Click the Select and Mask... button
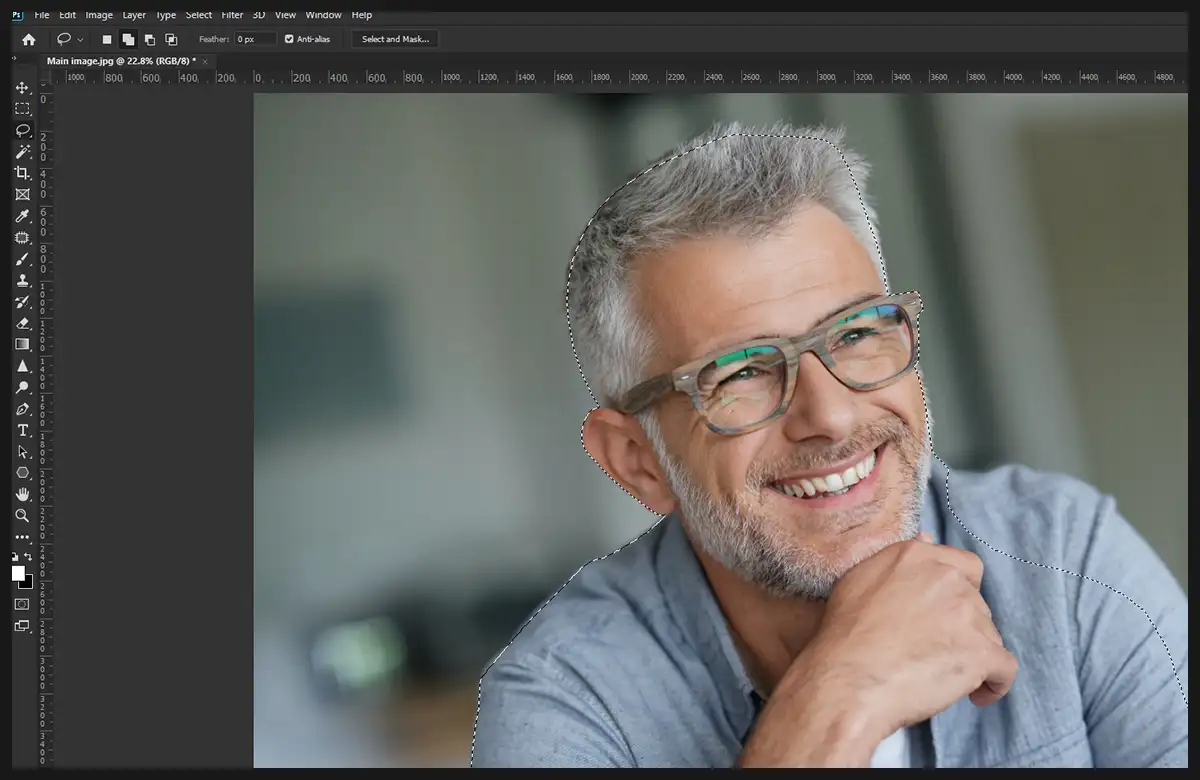Image resolution: width=1200 pixels, height=780 pixels. point(395,39)
